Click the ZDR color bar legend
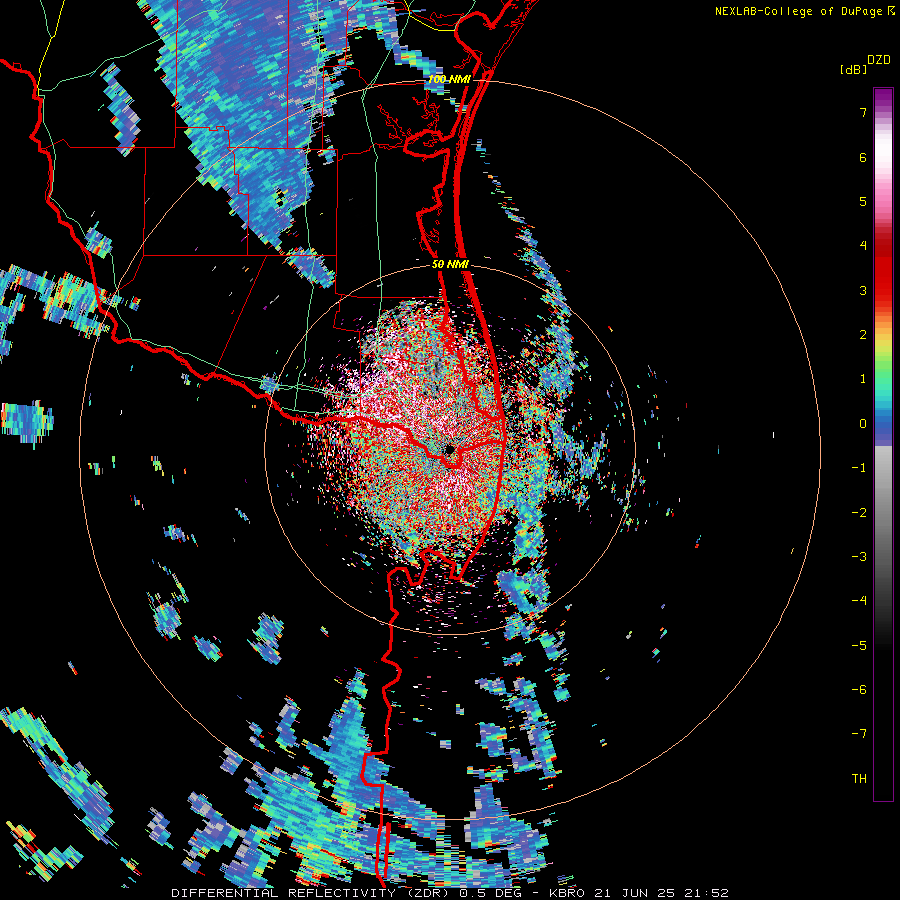The image size is (900, 900). pos(883,444)
